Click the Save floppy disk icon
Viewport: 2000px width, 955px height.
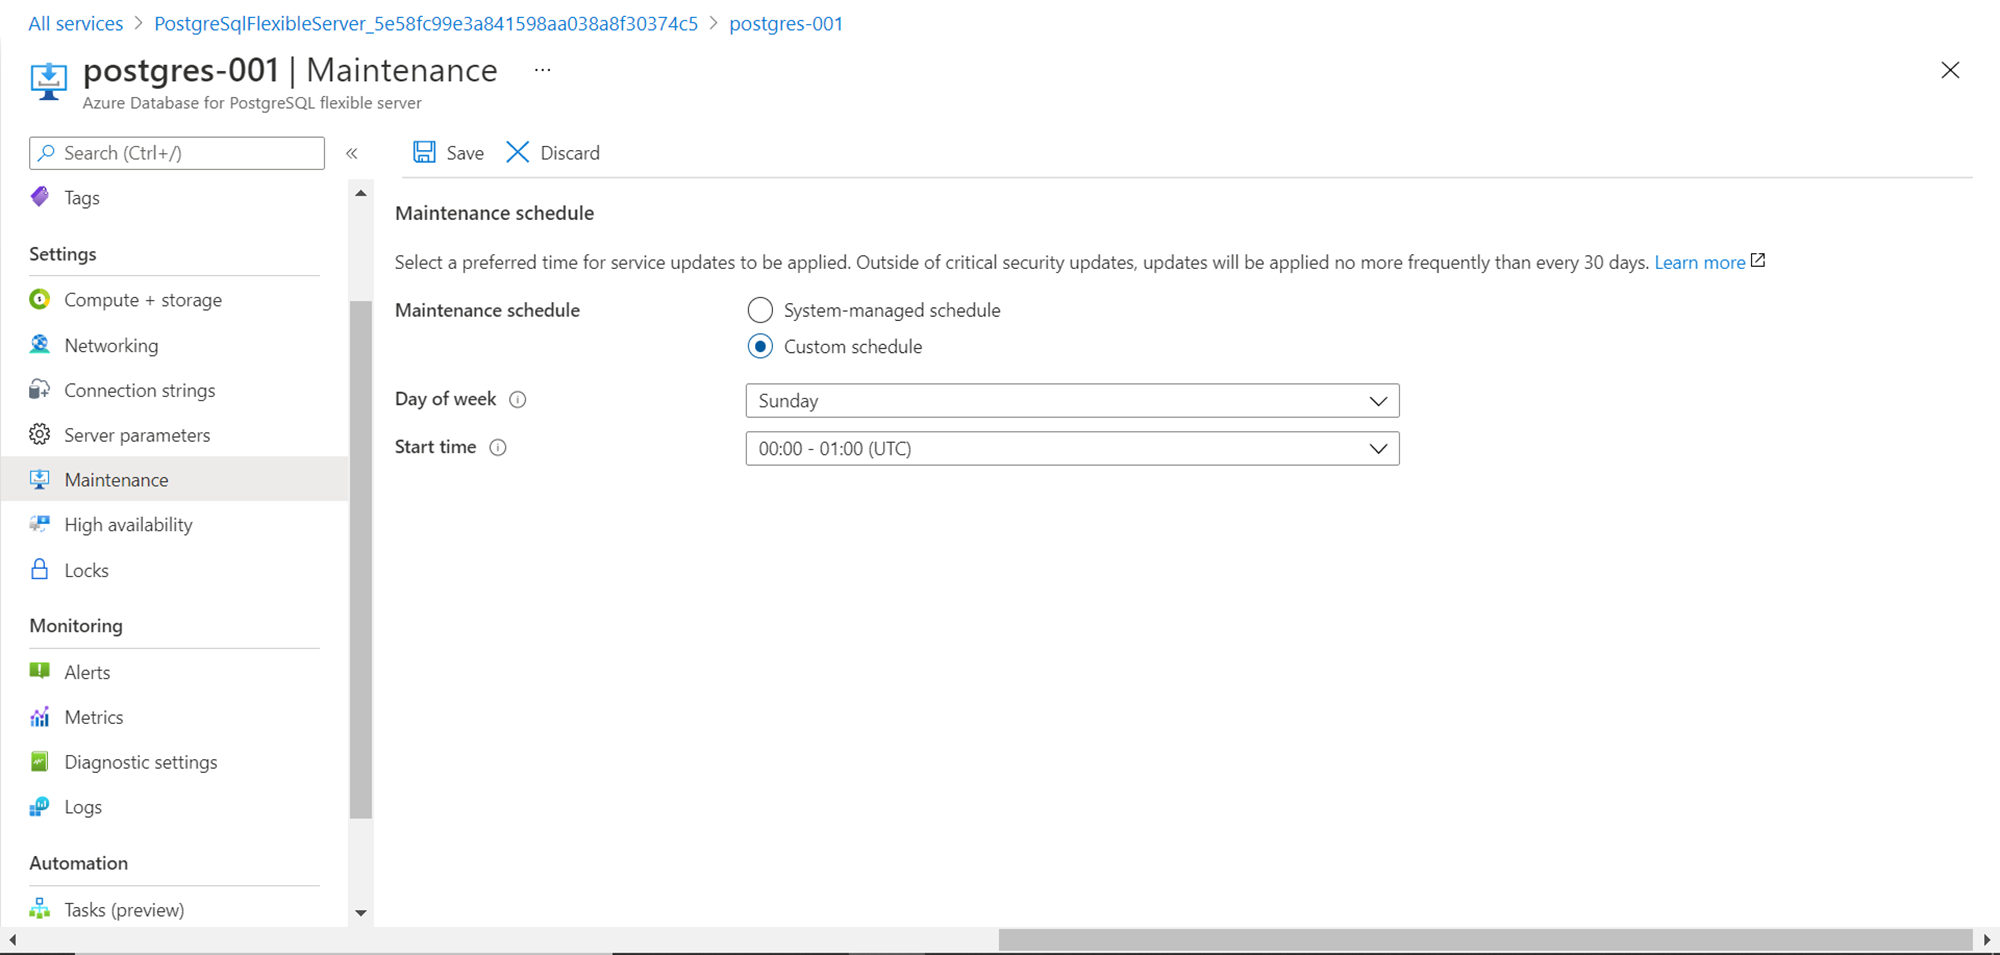point(424,152)
